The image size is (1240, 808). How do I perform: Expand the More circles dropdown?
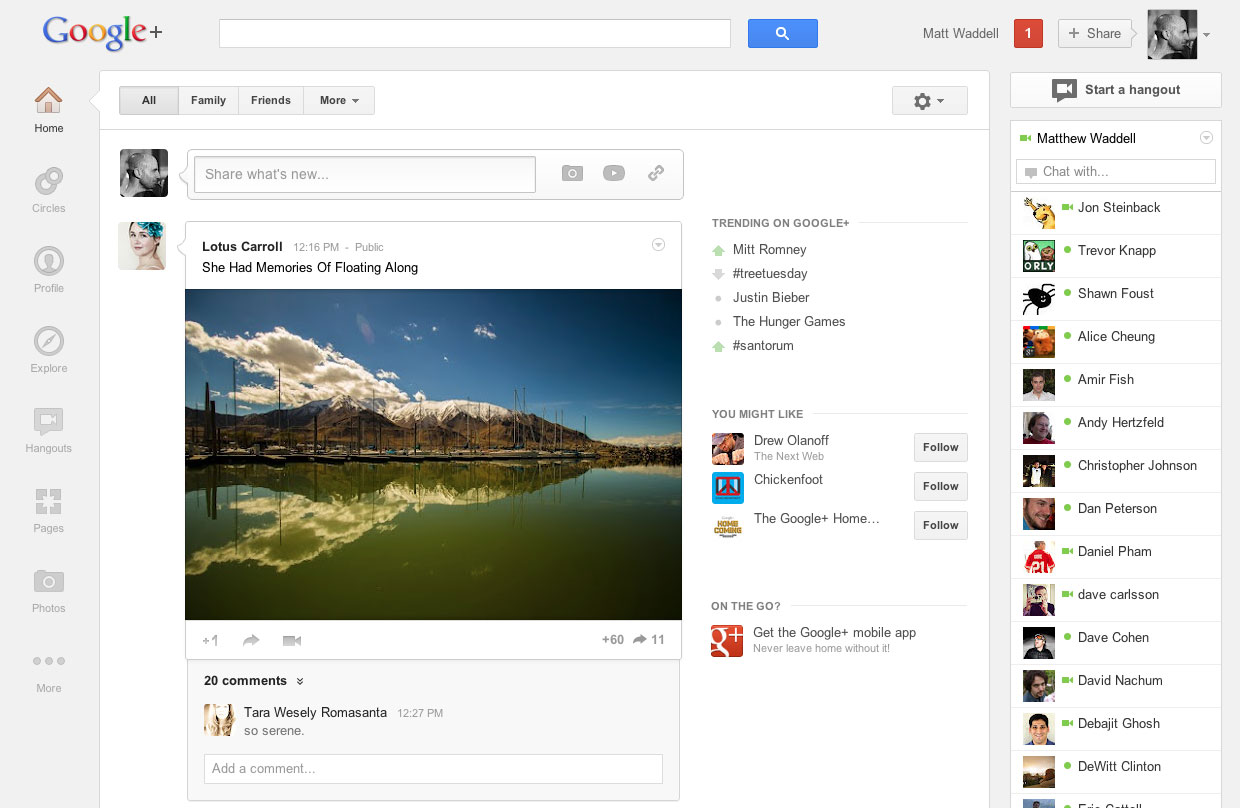[339, 100]
